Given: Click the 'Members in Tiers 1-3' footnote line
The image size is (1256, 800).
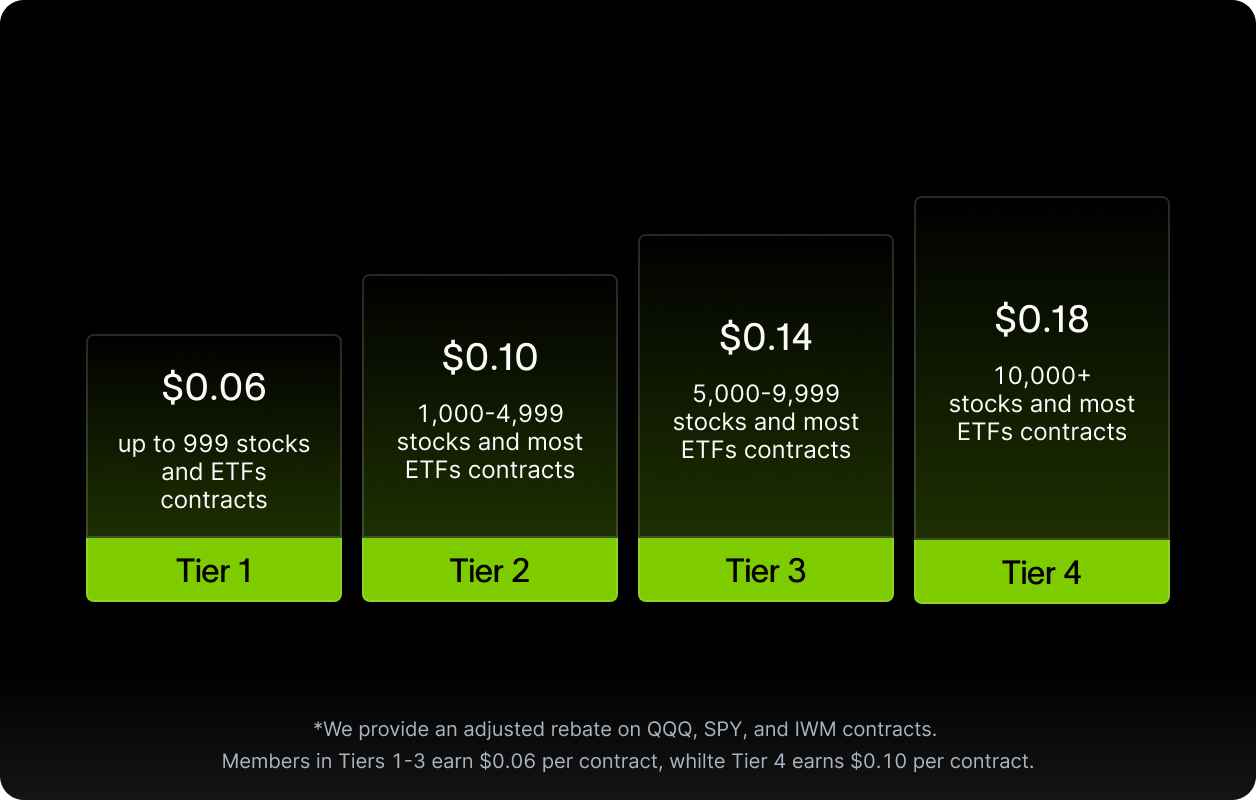Looking at the screenshot, I should tap(628, 761).
